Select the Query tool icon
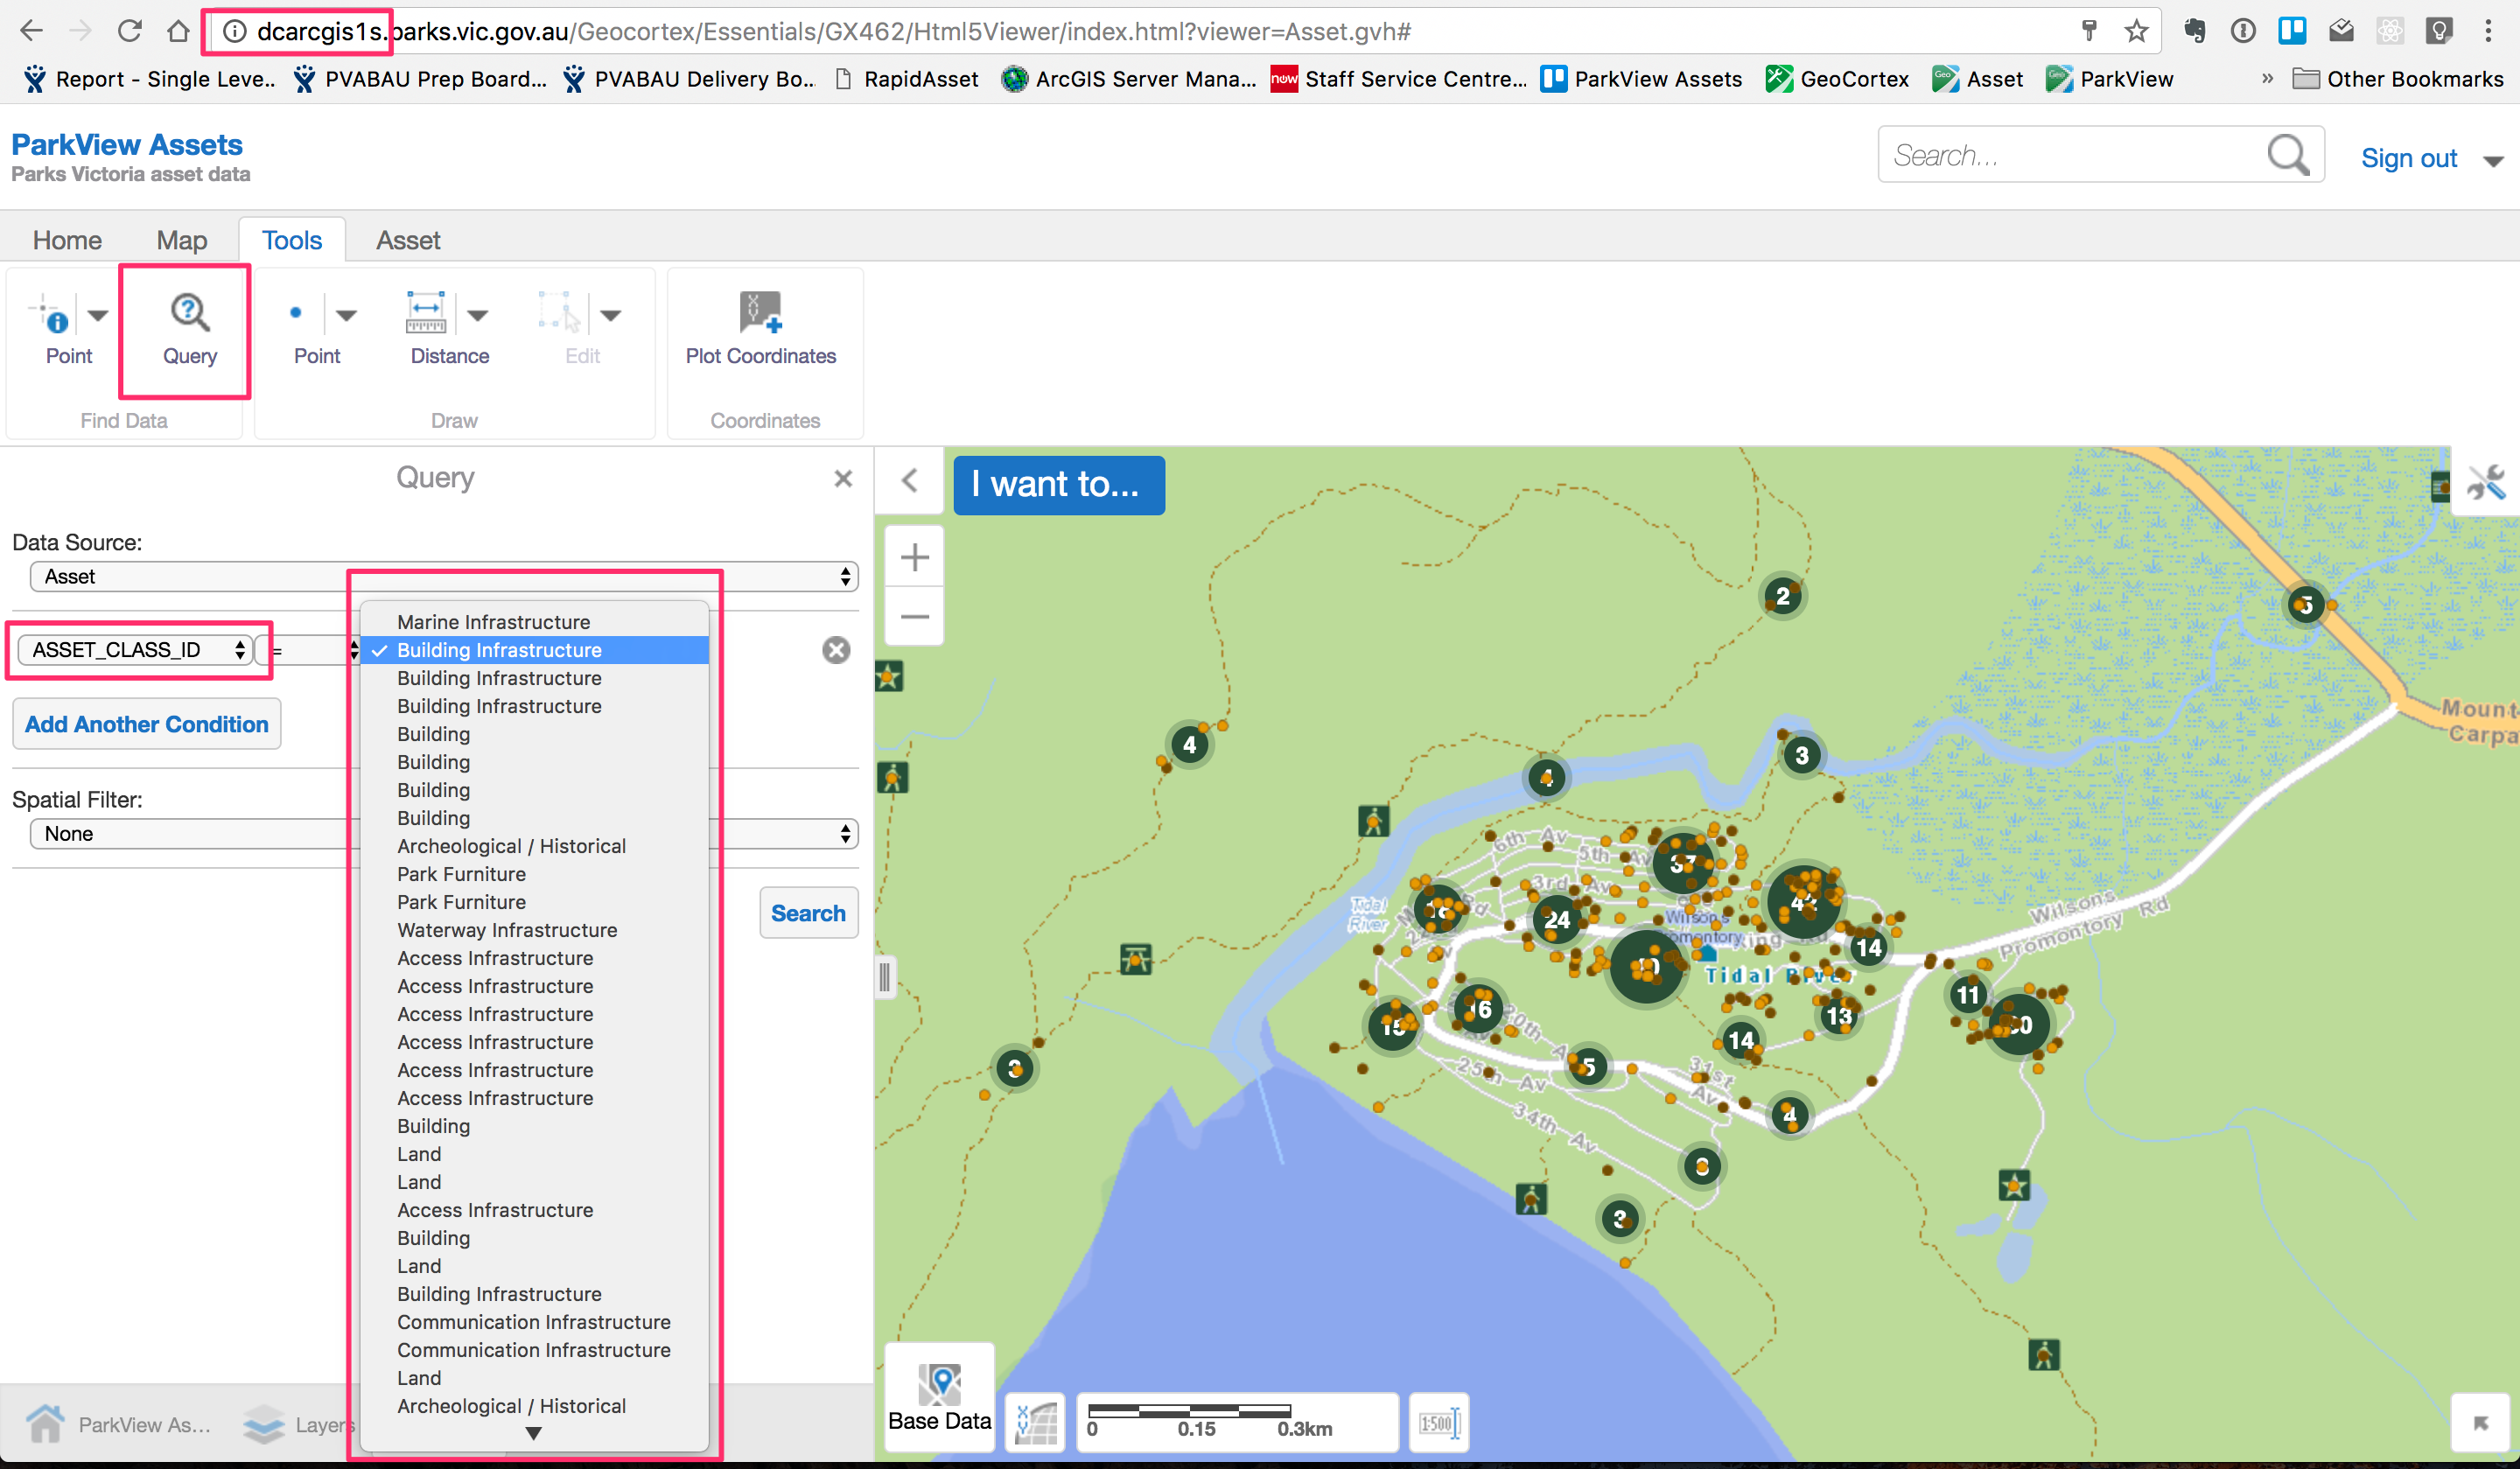Screen dimensions: 2520x1469 point(189,313)
